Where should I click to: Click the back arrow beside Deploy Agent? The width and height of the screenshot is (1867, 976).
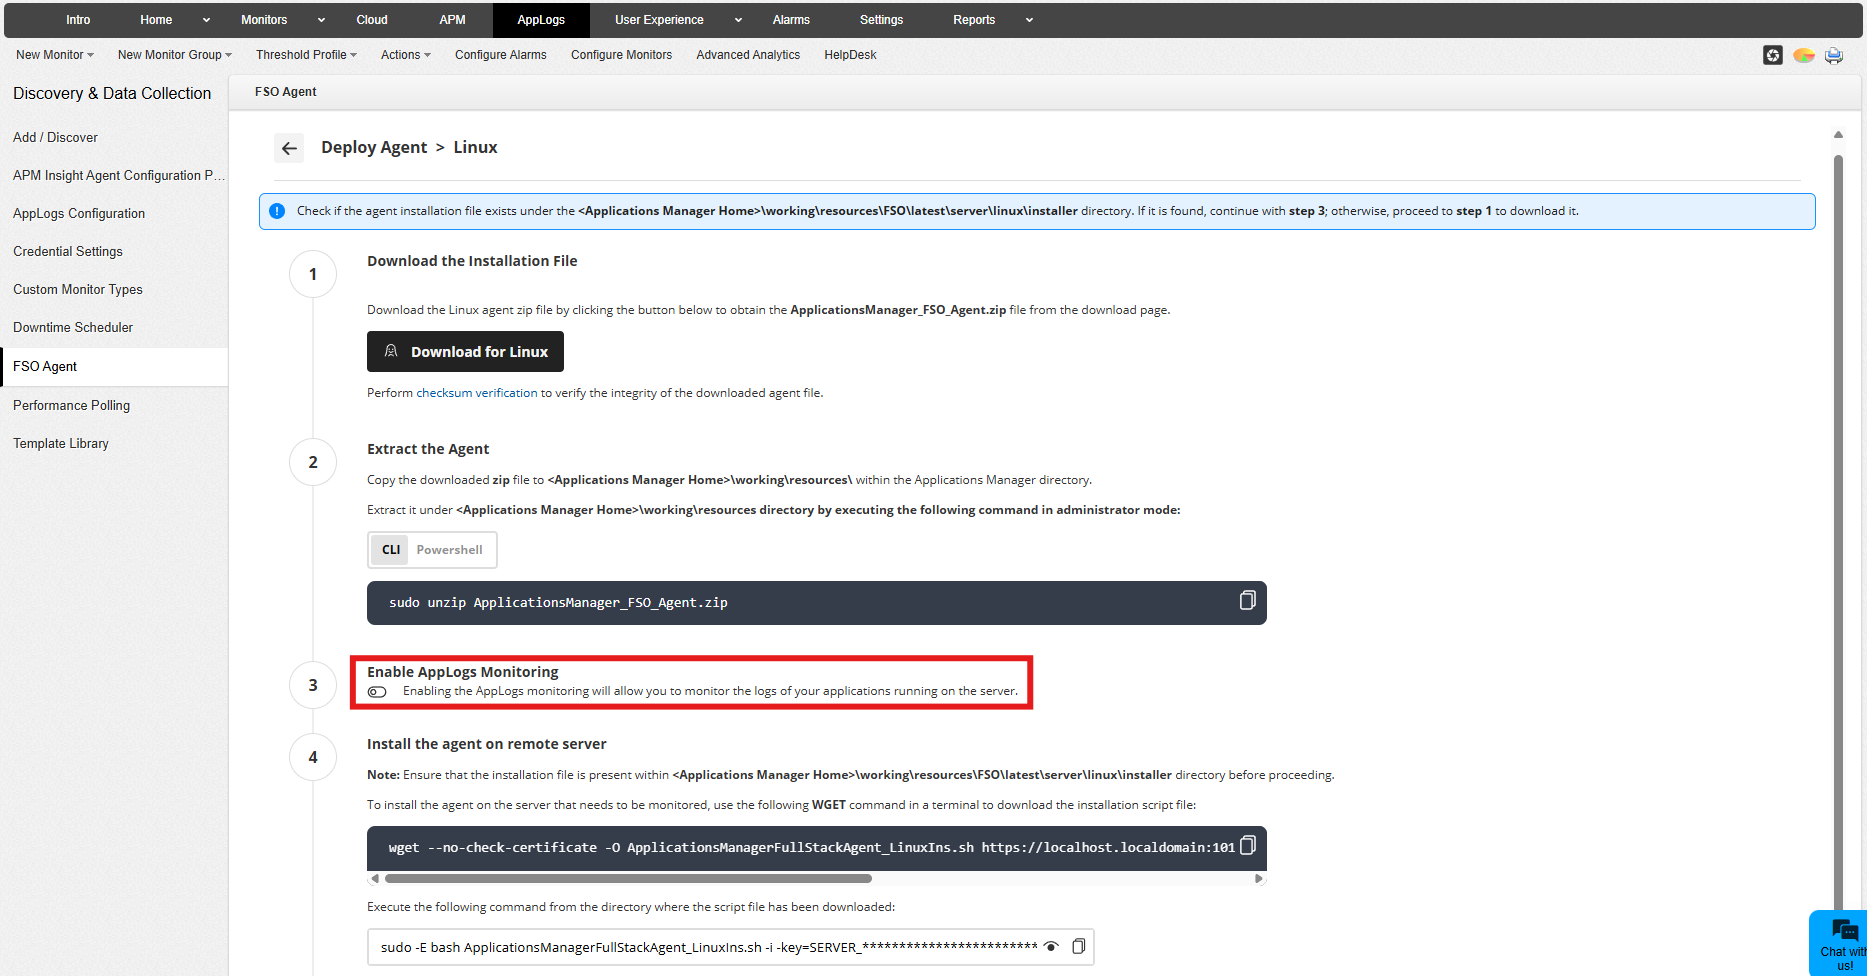click(288, 147)
